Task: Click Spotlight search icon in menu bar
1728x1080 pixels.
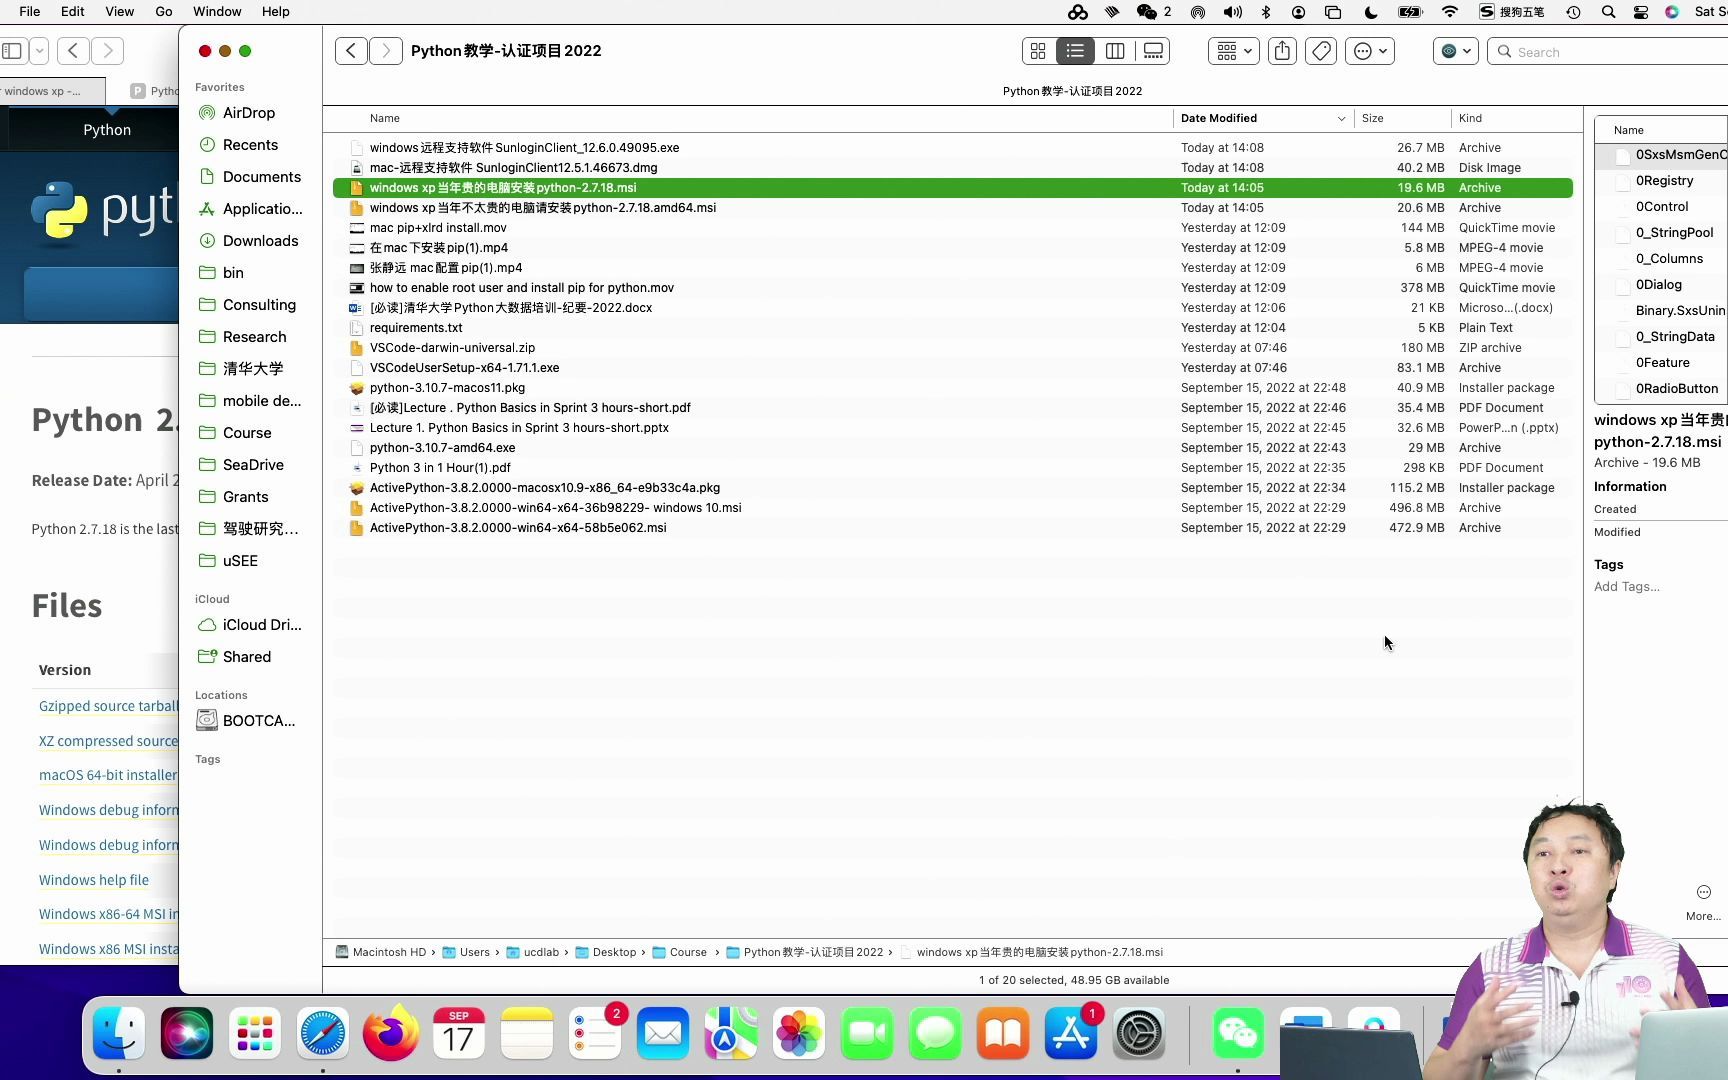Action: click(1608, 12)
